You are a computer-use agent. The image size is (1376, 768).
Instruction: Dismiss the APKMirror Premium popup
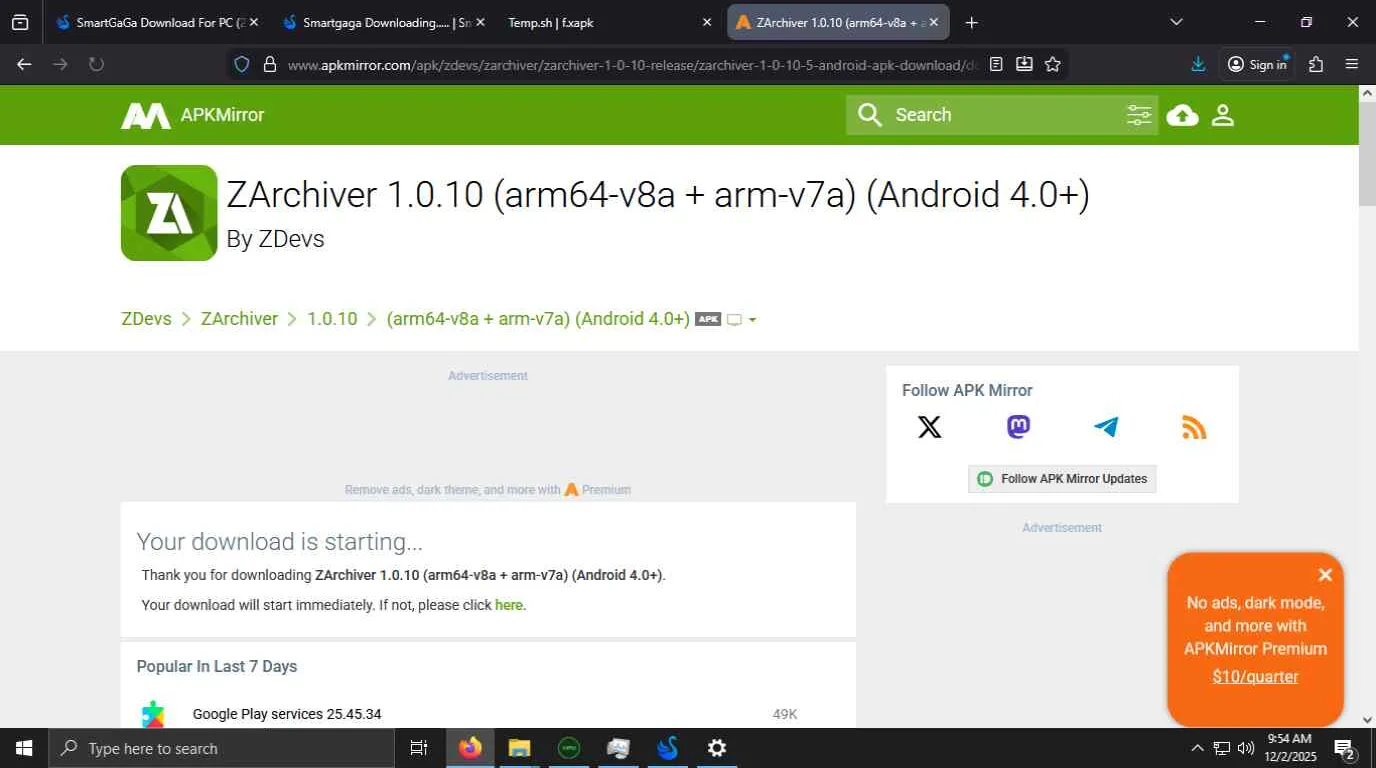pyautogui.click(x=1325, y=575)
